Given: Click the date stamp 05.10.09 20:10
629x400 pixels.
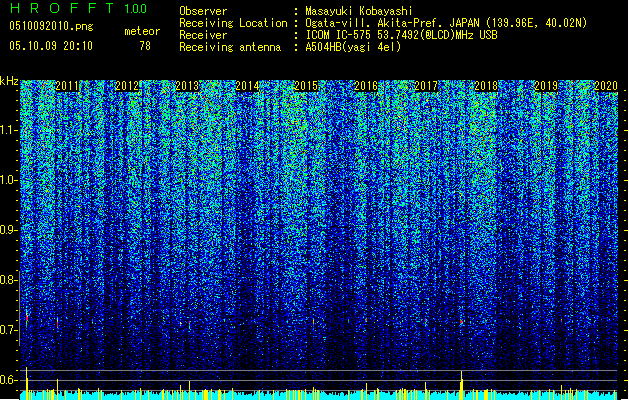Looking at the screenshot, I should [51, 46].
